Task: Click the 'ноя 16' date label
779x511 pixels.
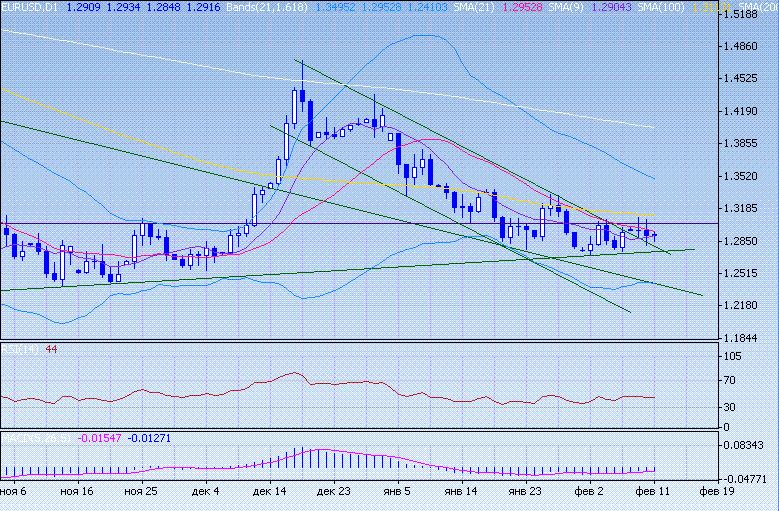Action: click(76, 492)
